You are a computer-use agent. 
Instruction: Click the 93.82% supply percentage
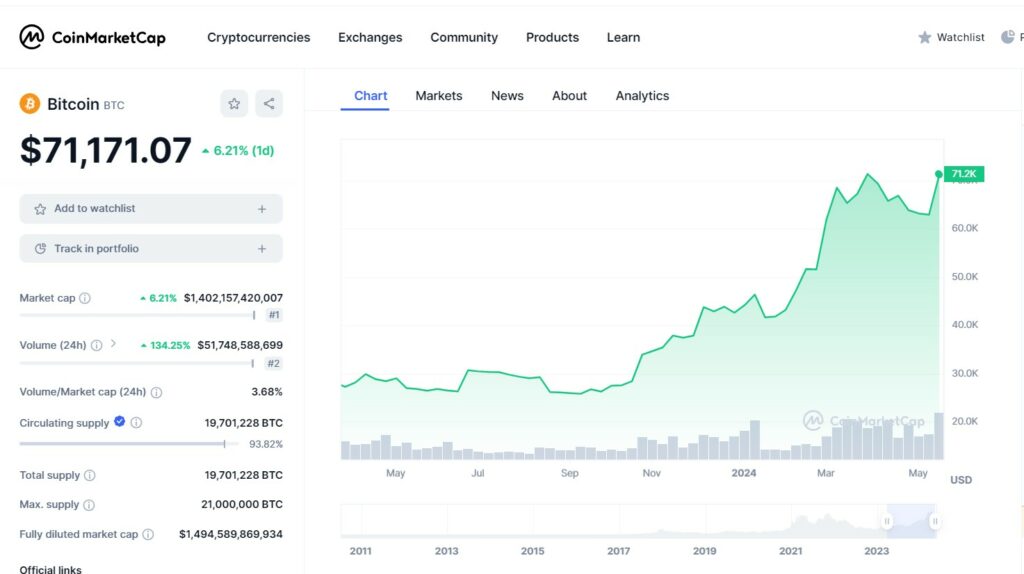[x=266, y=444]
